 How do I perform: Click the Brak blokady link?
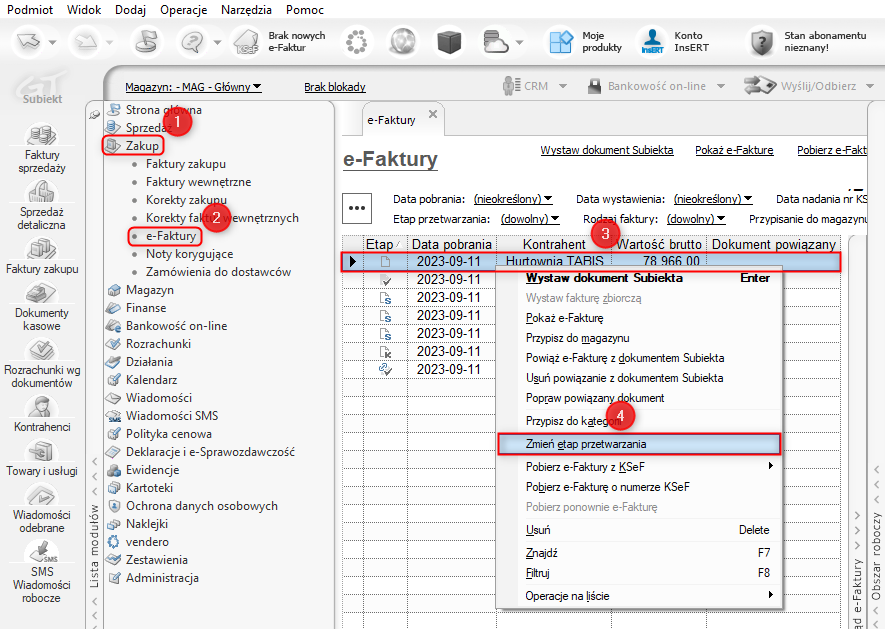click(335, 87)
